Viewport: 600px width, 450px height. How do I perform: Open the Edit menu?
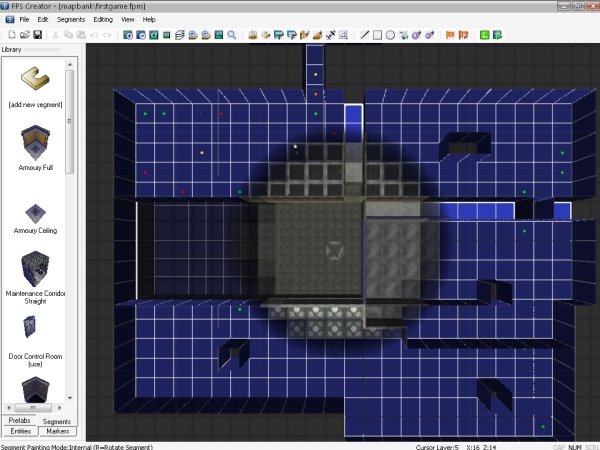42,20
